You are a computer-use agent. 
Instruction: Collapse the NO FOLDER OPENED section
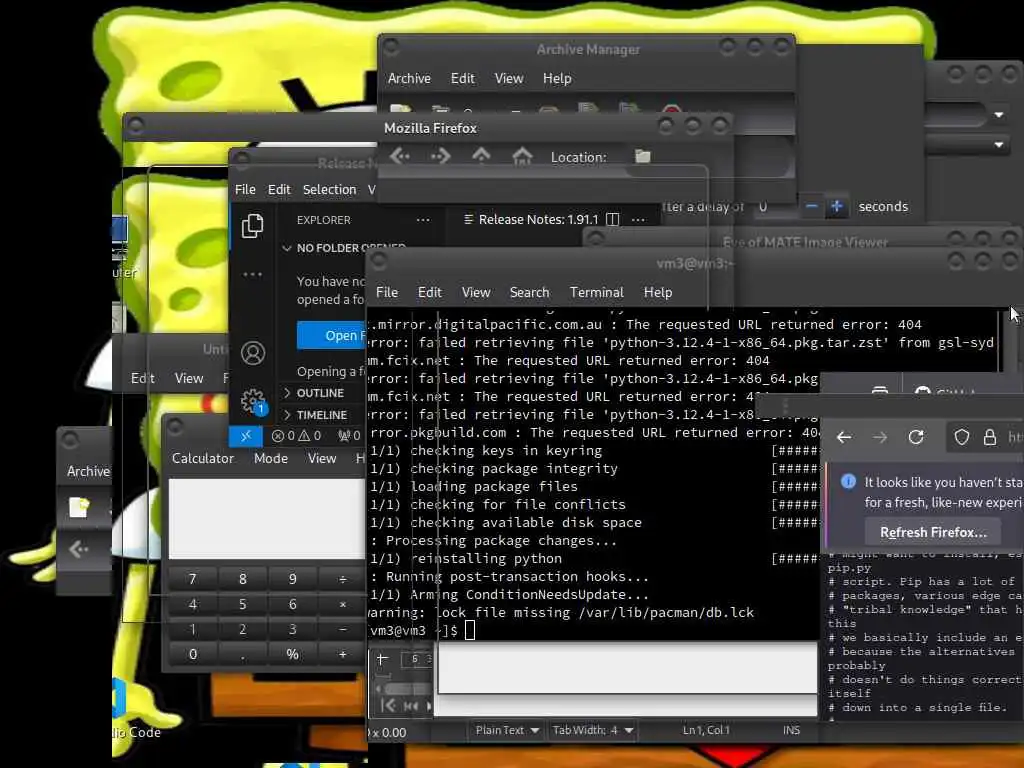[344, 248]
